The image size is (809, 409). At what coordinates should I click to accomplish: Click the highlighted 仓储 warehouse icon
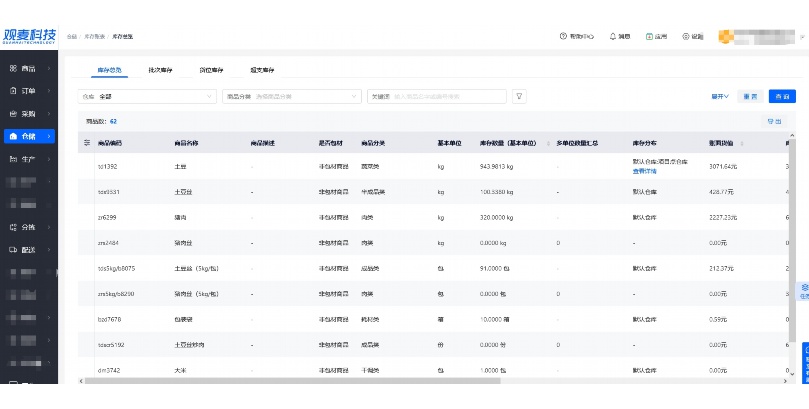[13, 136]
